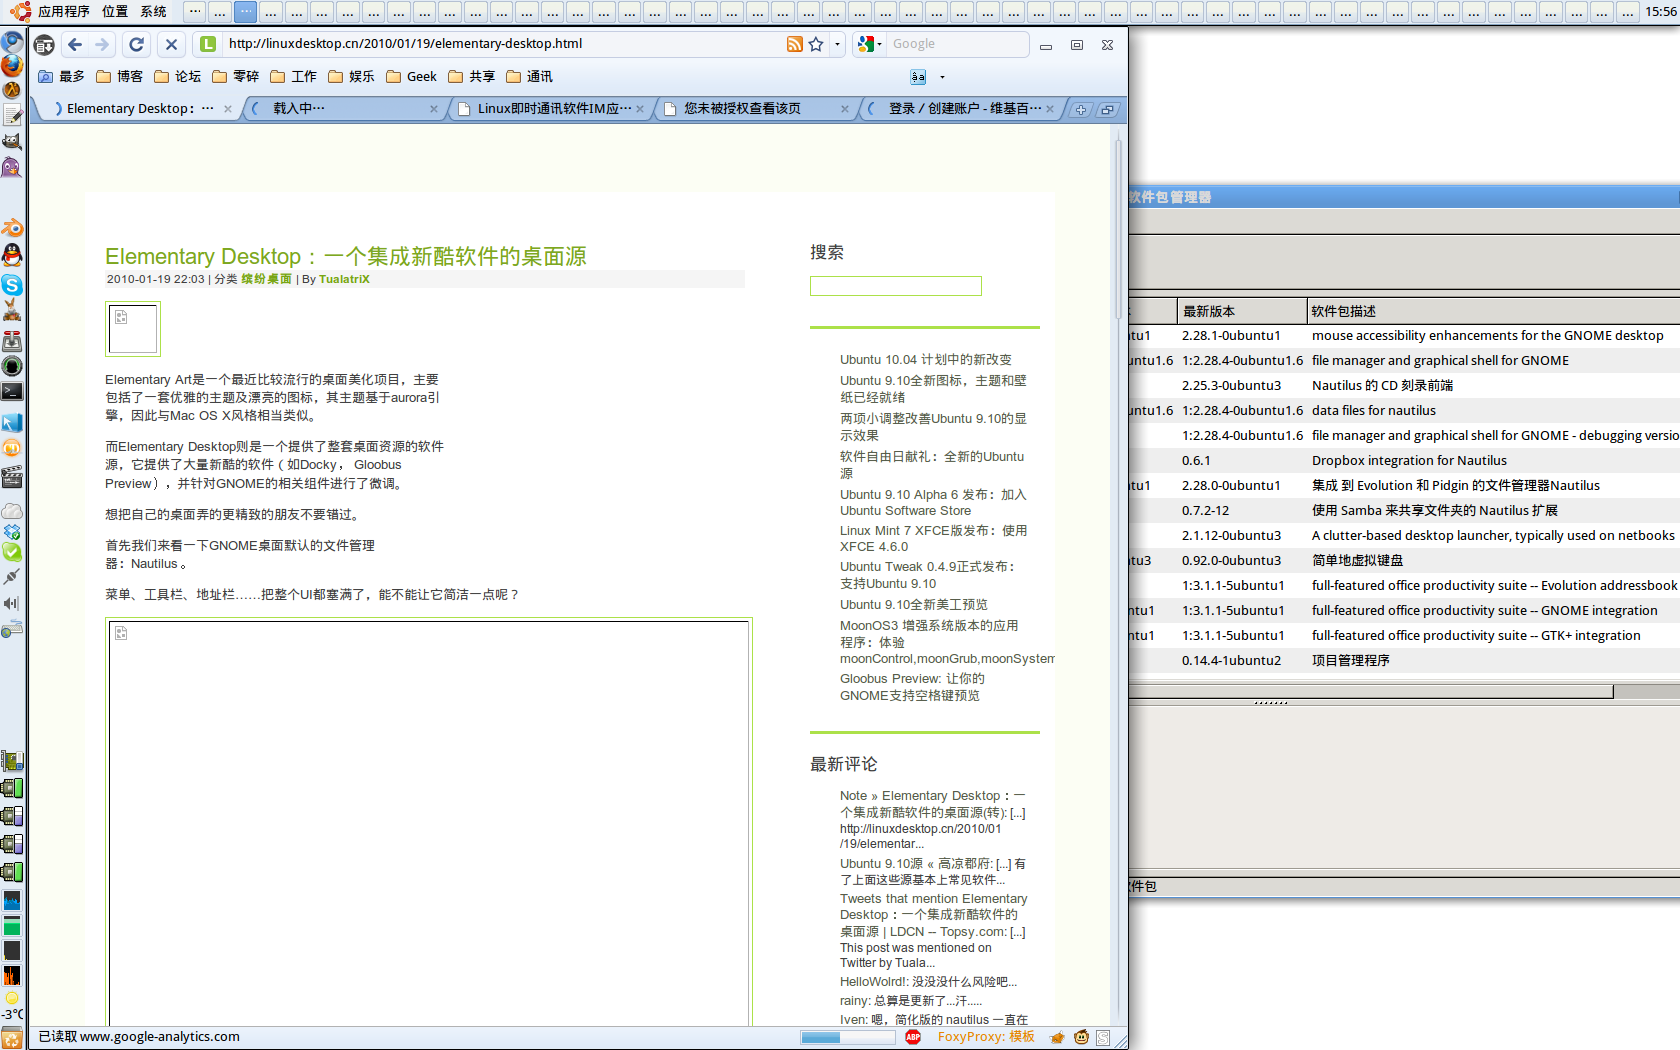Image resolution: width=1680 pixels, height=1050 pixels.
Task: Select 'Nautilus 的 CD 刻录前端' package row
Action: [x=1404, y=386]
